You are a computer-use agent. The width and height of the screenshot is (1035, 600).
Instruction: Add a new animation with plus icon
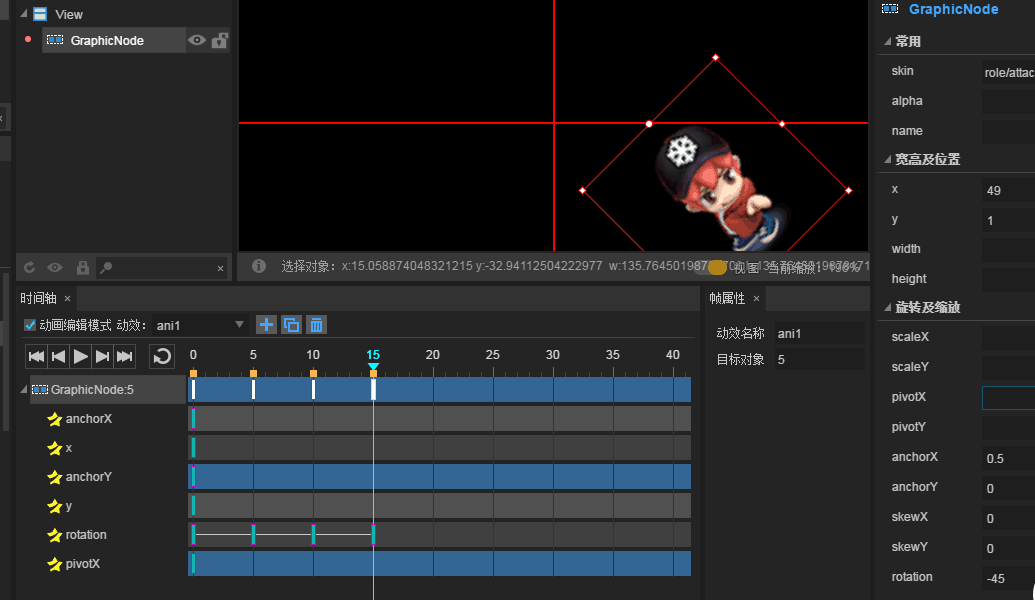(266, 325)
